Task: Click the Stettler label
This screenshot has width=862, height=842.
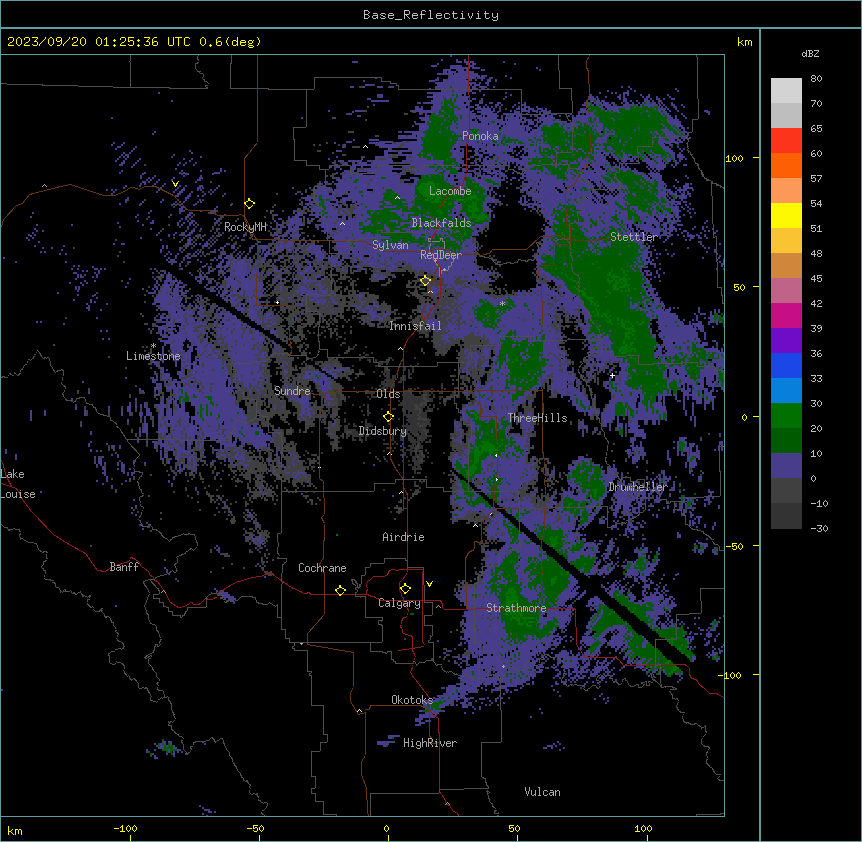Action: (633, 237)
